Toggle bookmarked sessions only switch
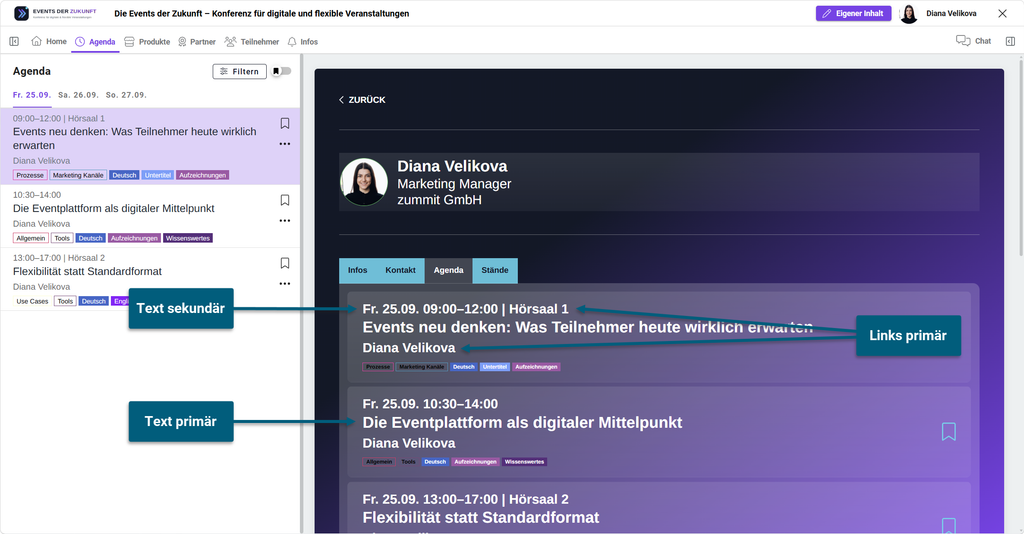Viewport: 1024px width, 534px height. tap(281, 71)
